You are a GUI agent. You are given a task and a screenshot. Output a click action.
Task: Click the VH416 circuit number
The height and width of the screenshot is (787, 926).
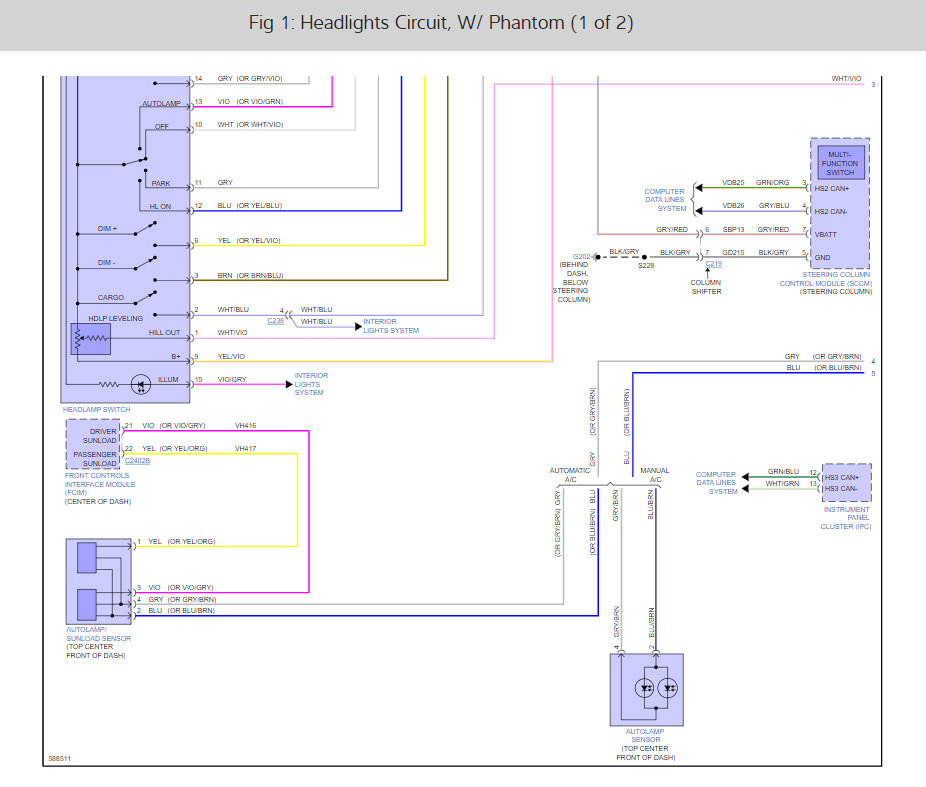point(245,426)
